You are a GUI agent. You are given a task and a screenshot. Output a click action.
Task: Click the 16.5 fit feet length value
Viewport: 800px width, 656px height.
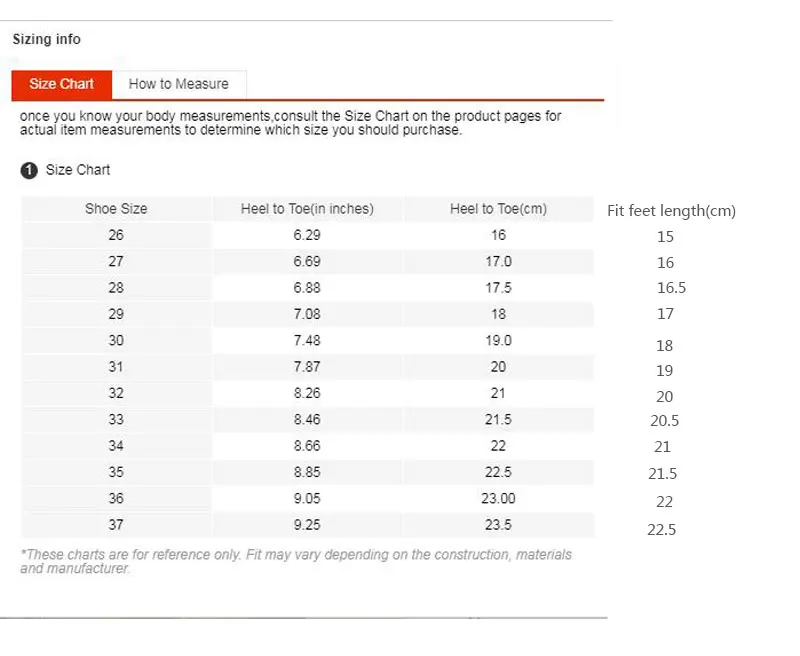(x=669, y=288)
